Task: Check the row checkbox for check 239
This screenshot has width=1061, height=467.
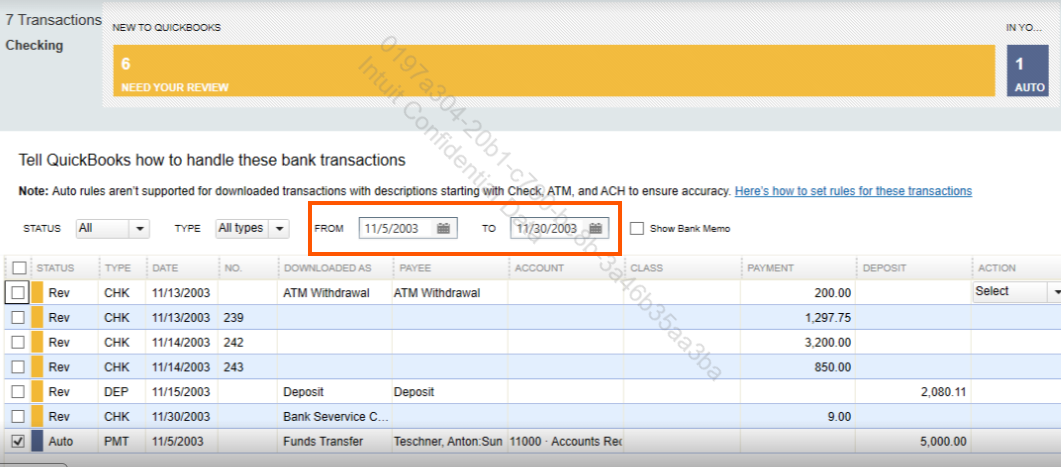Action: tap(18, 317)
